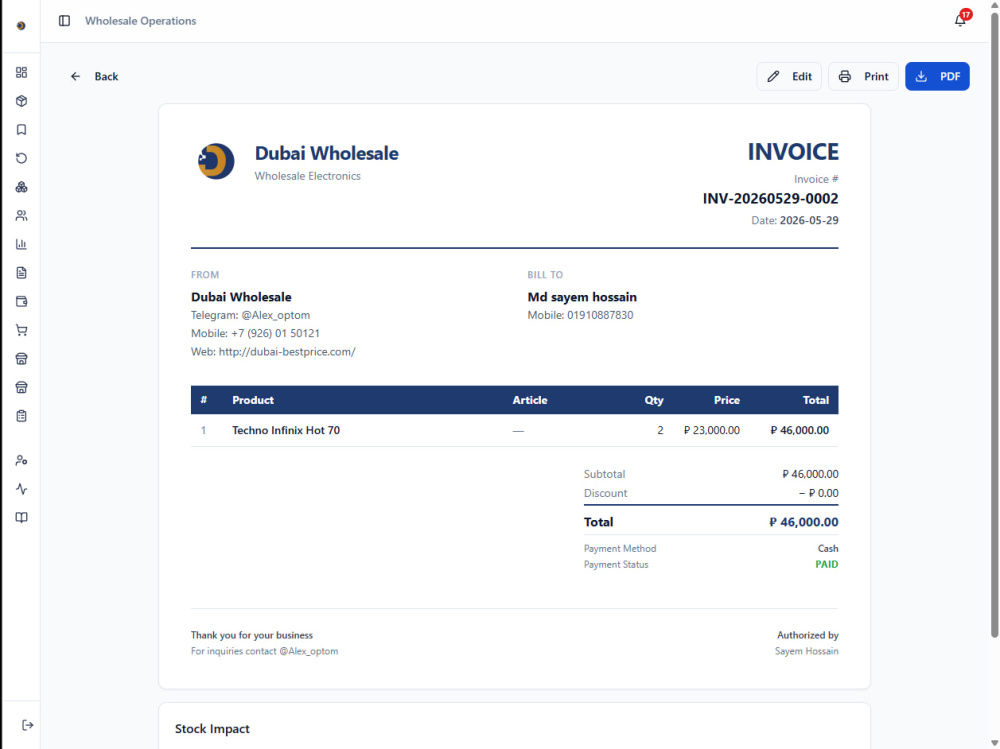Open the wallet icon in sidebar
This screenshot has height=749, width=1000.
point(21,301)
